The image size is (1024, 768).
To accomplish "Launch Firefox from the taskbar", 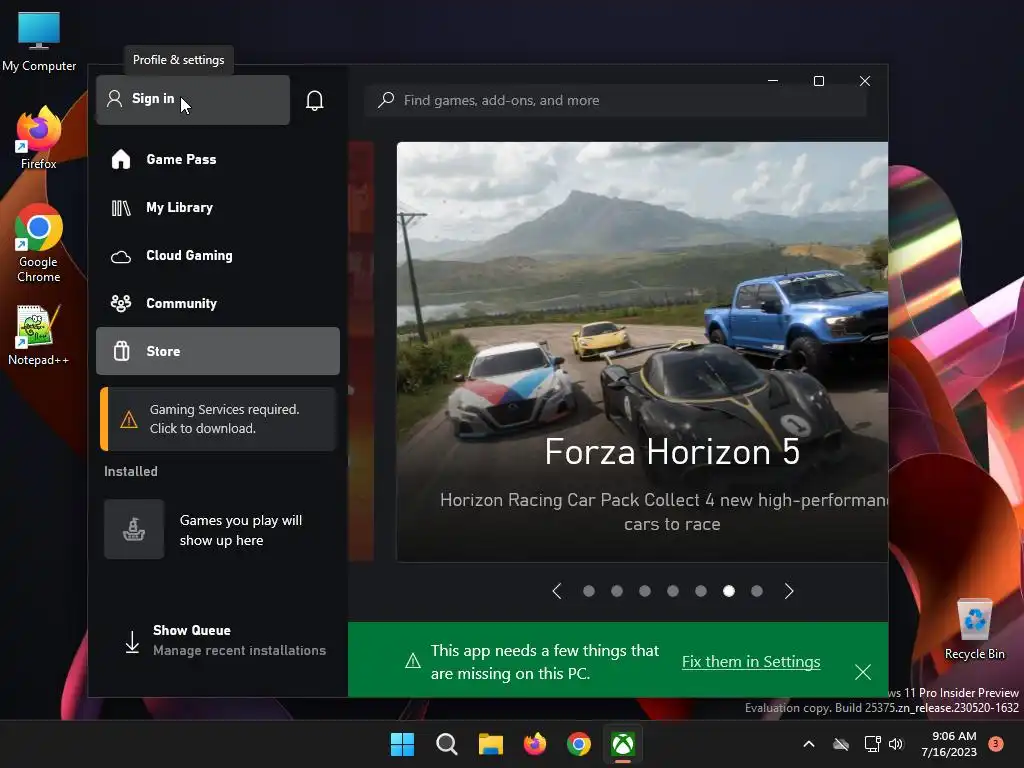I will coord(535,744).
